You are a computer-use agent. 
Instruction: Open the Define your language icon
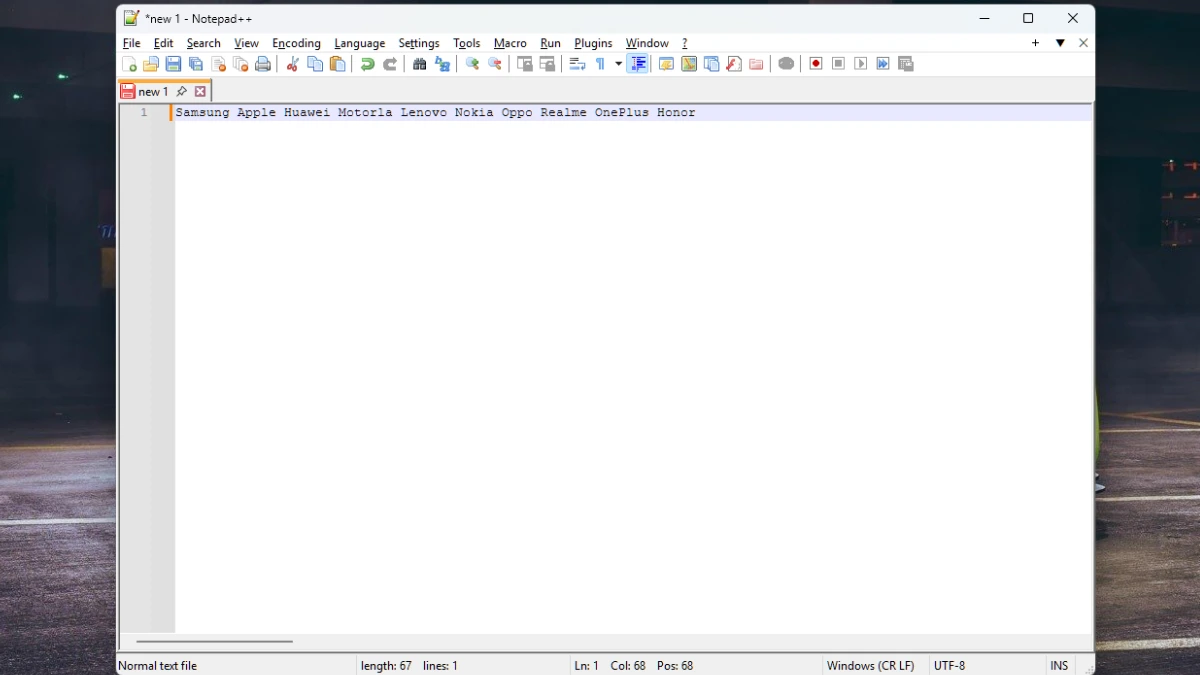666,64
